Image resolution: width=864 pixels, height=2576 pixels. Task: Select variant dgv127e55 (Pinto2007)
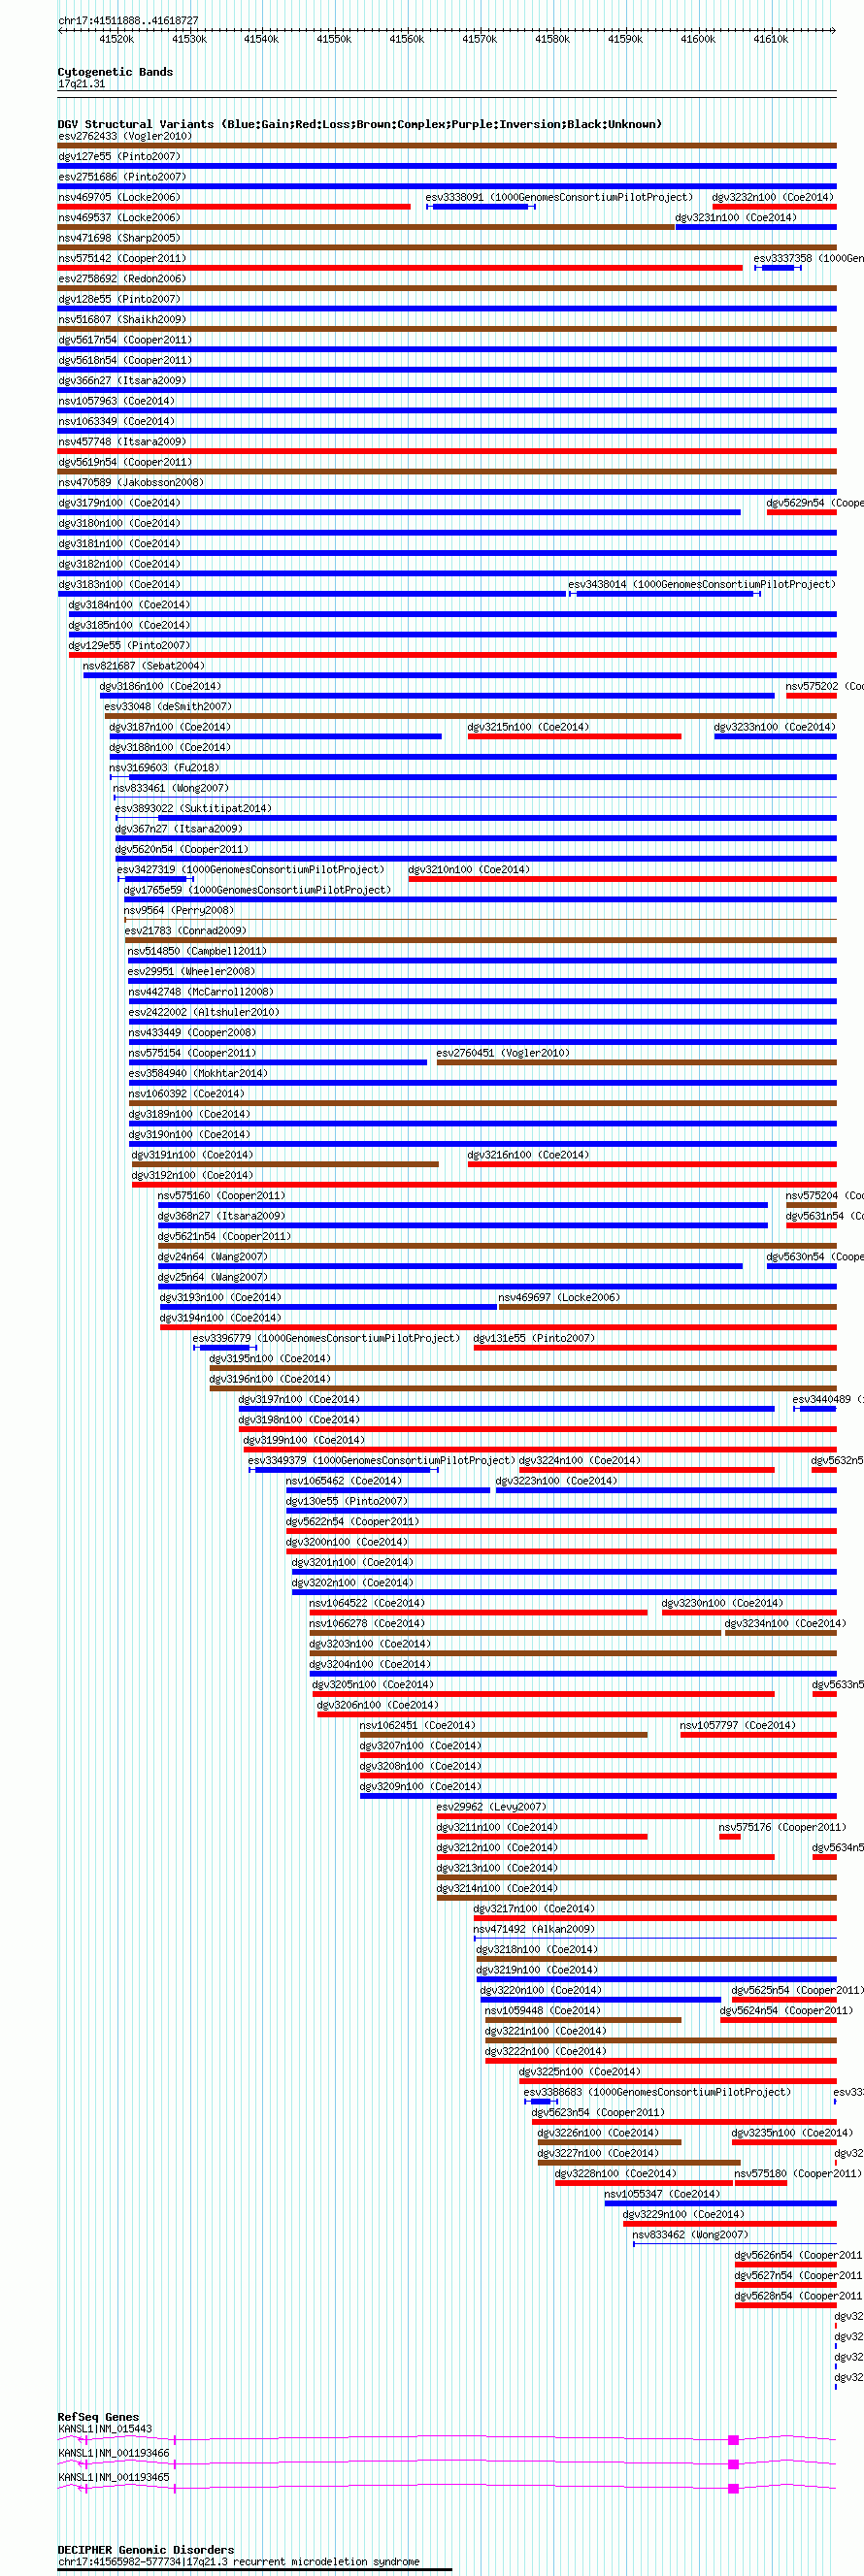(119, 156)
